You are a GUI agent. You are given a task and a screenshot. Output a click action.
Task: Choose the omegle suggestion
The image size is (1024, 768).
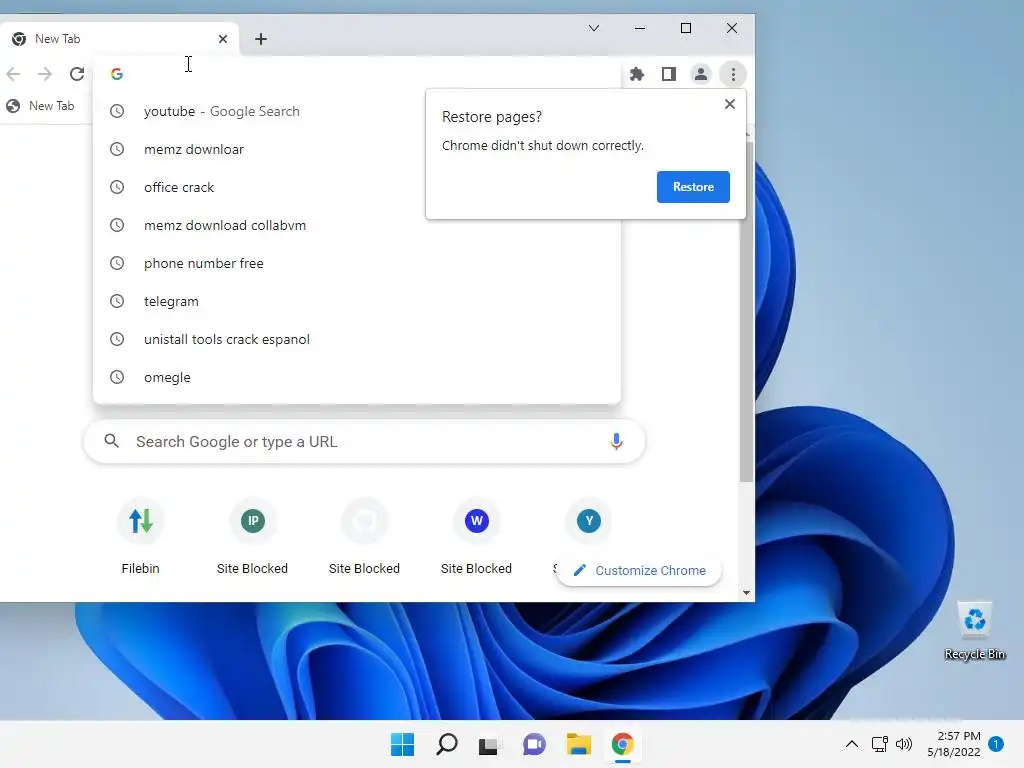click(357, 377)
